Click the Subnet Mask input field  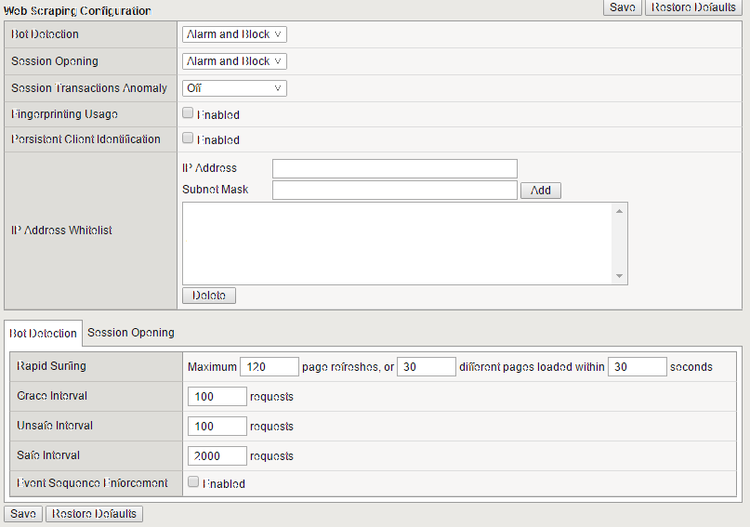pyautogui.click(x=394, y=189)
